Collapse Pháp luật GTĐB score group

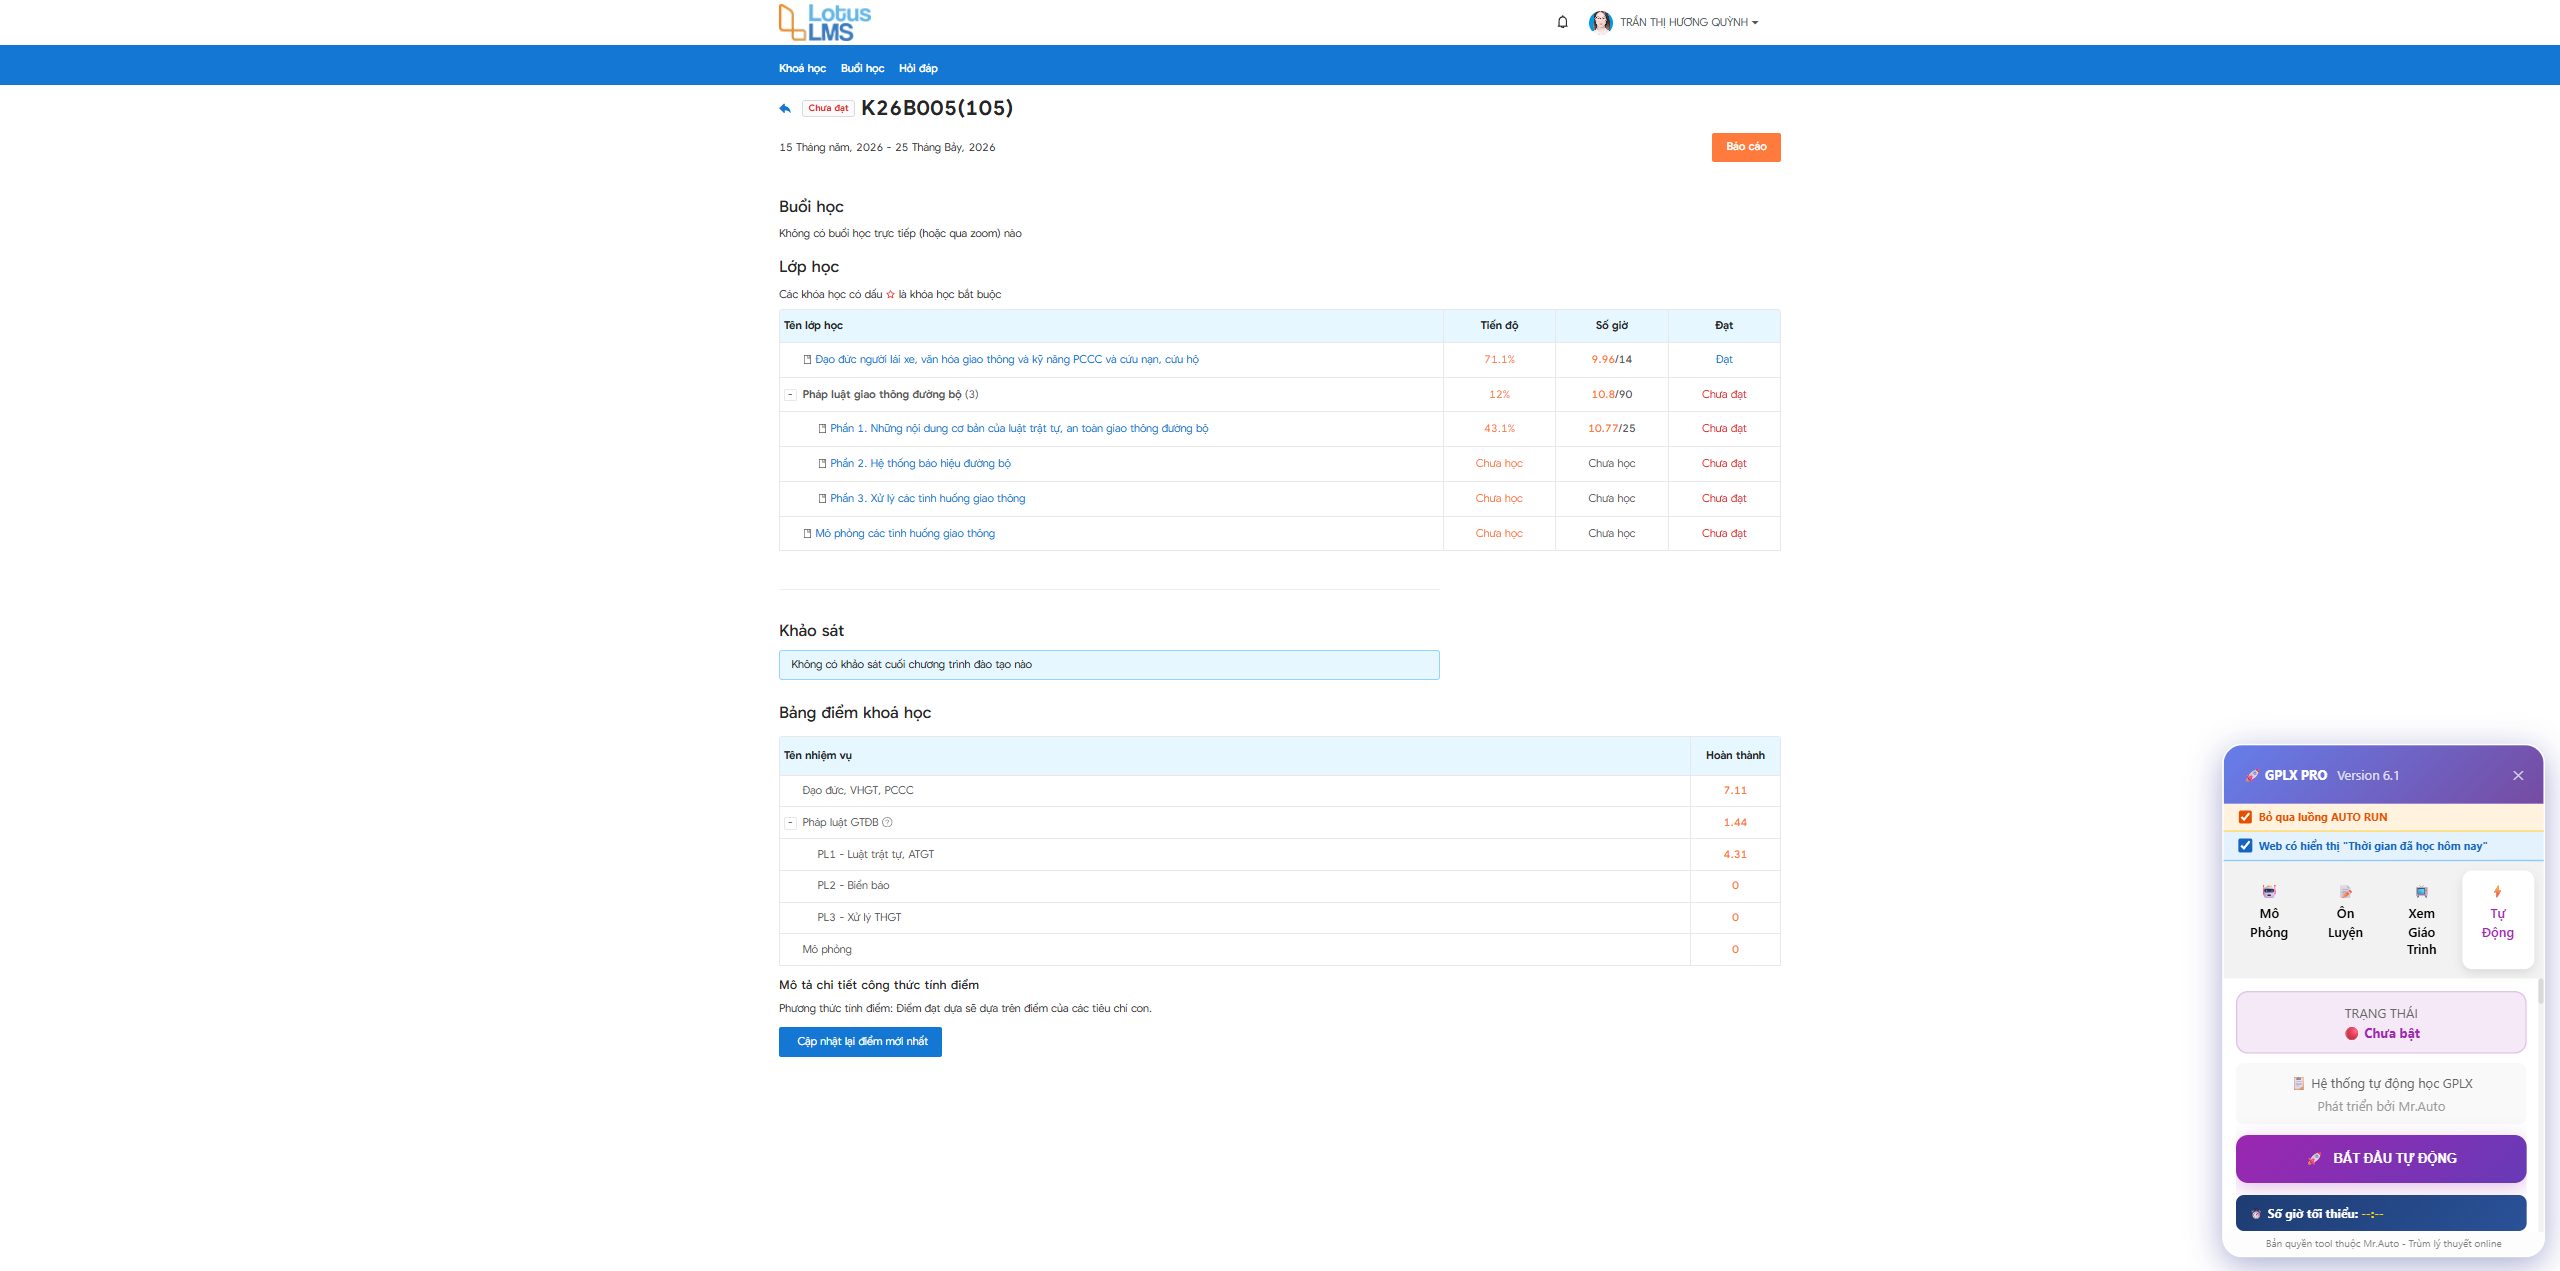790,823
